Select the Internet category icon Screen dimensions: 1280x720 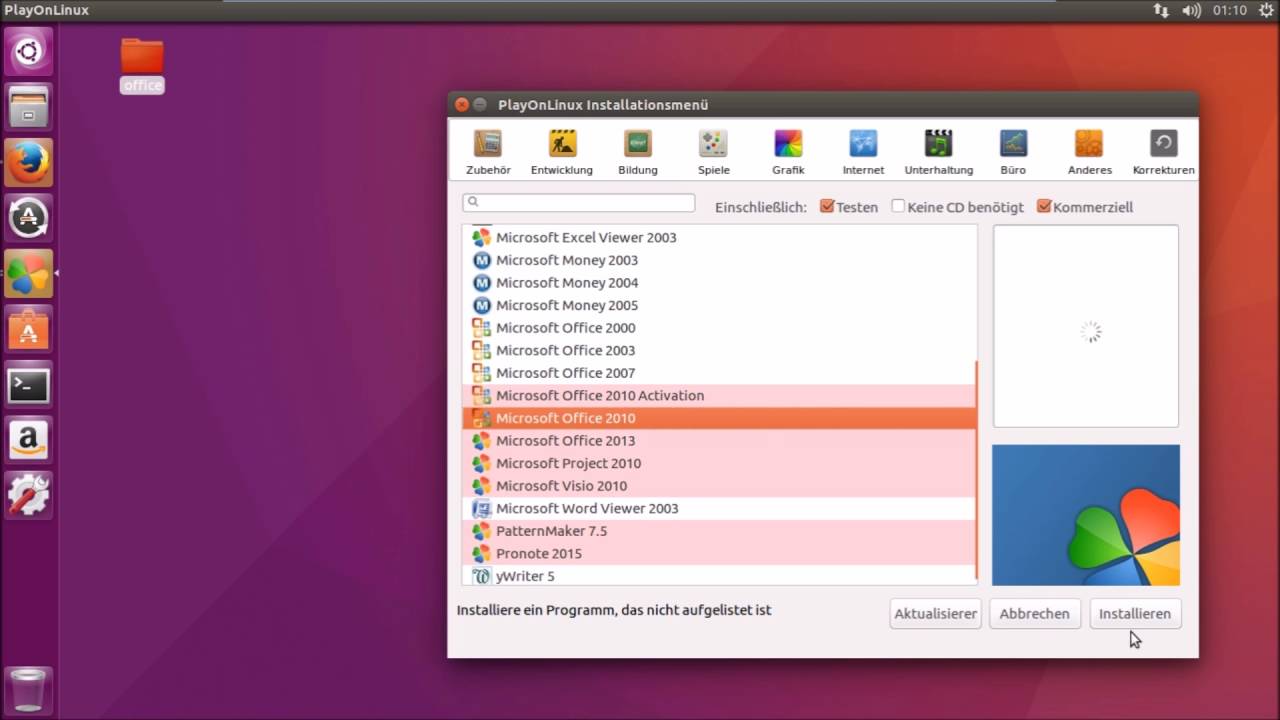(863, 150)
